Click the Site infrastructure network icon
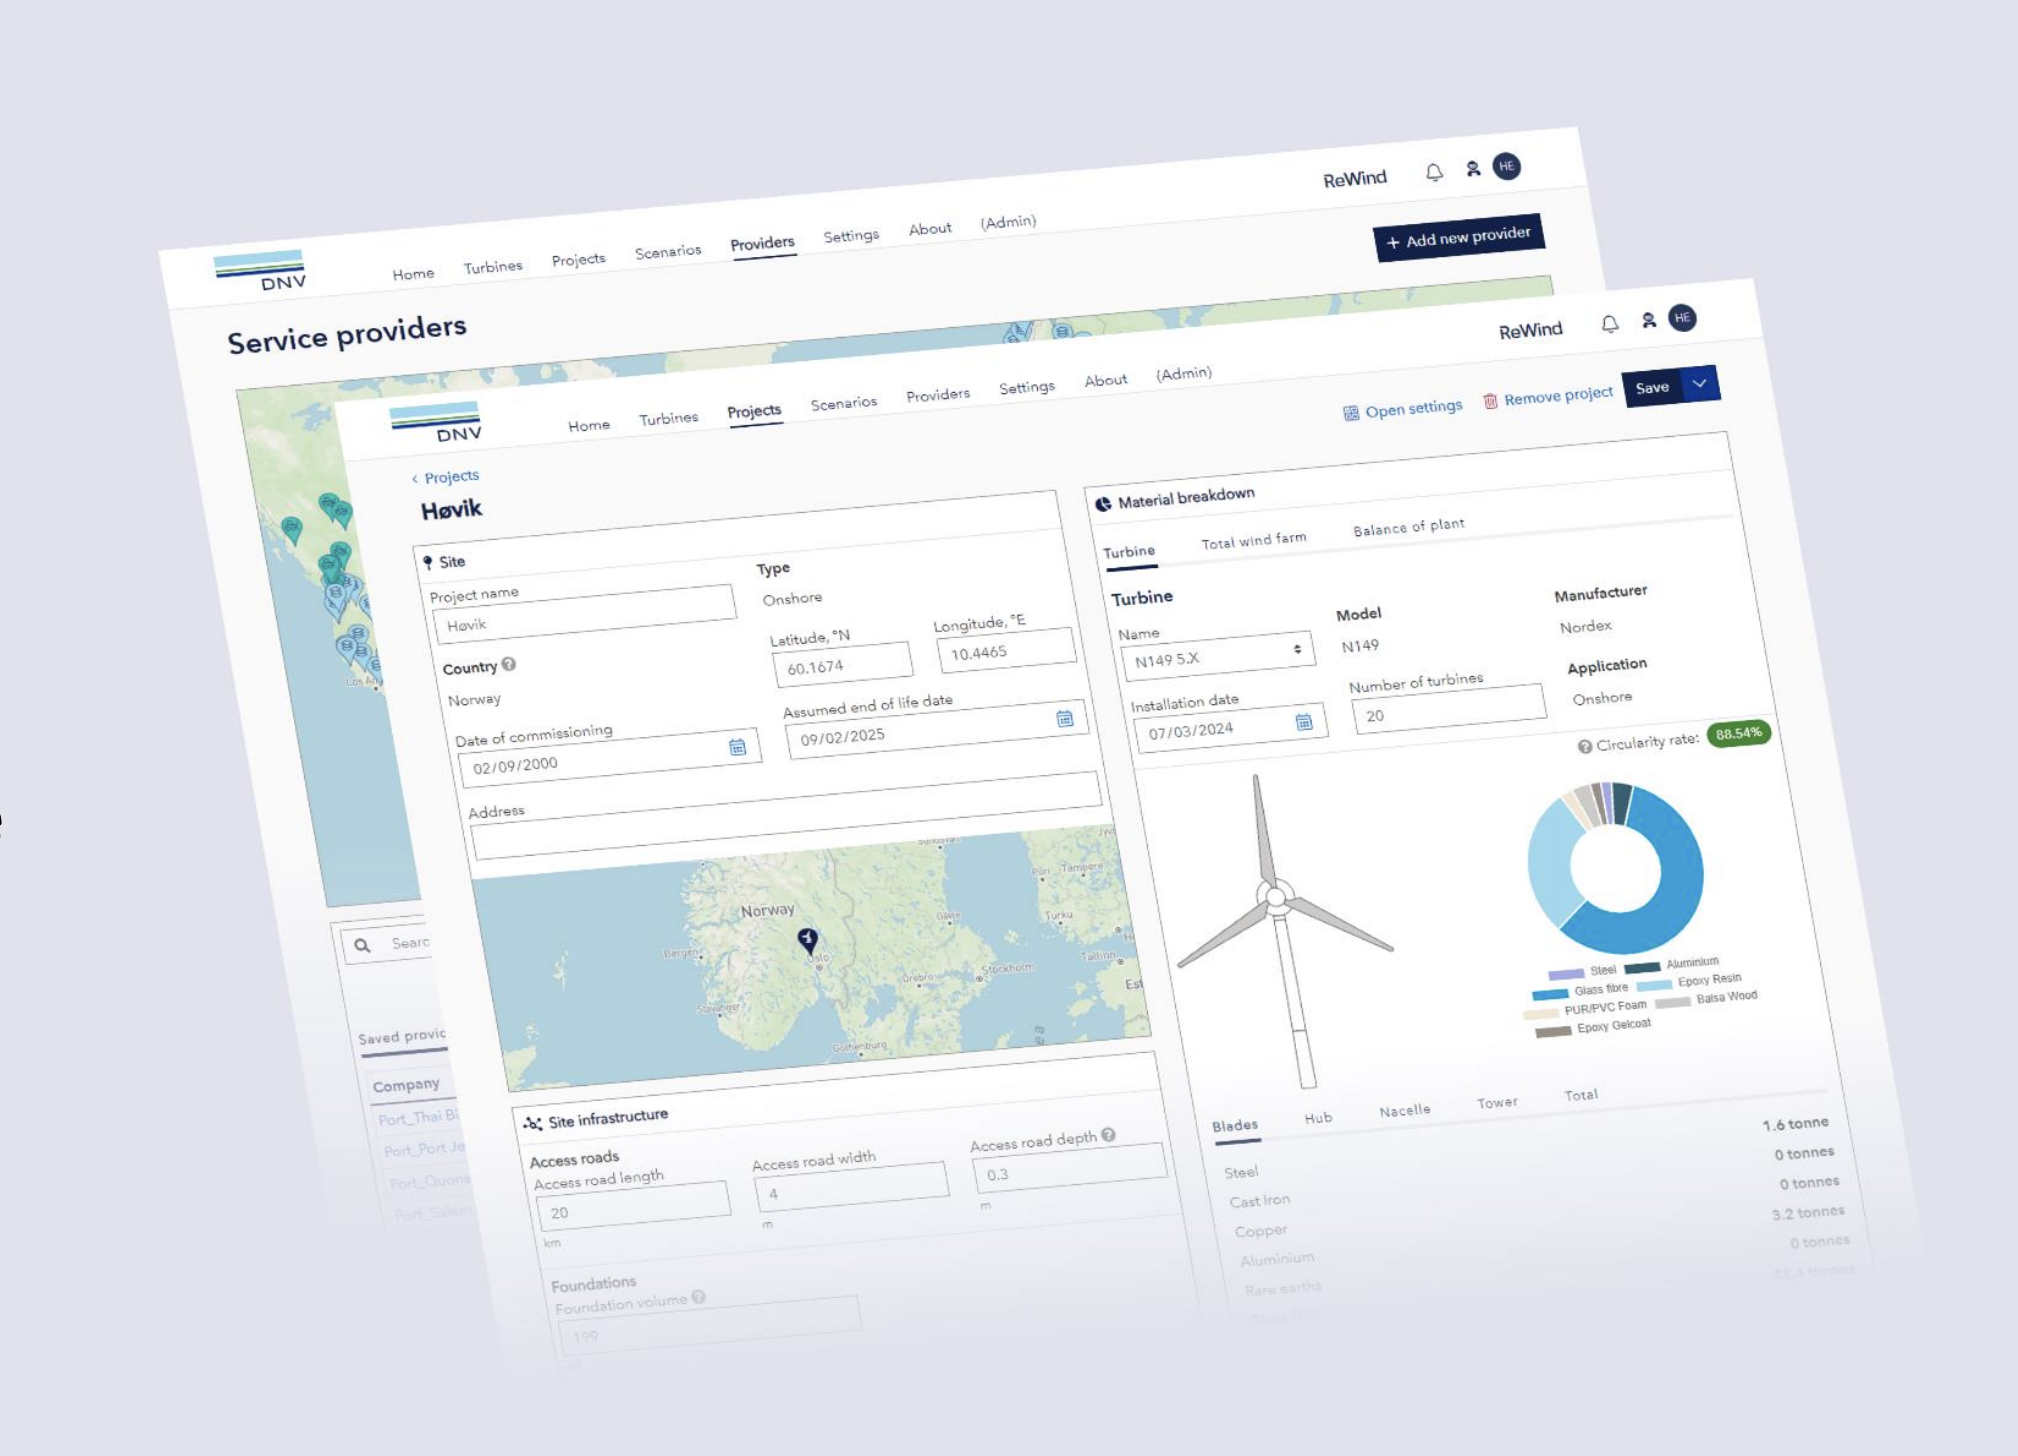Screen dimensions: 2018x1456 [x=533, y=1123]
